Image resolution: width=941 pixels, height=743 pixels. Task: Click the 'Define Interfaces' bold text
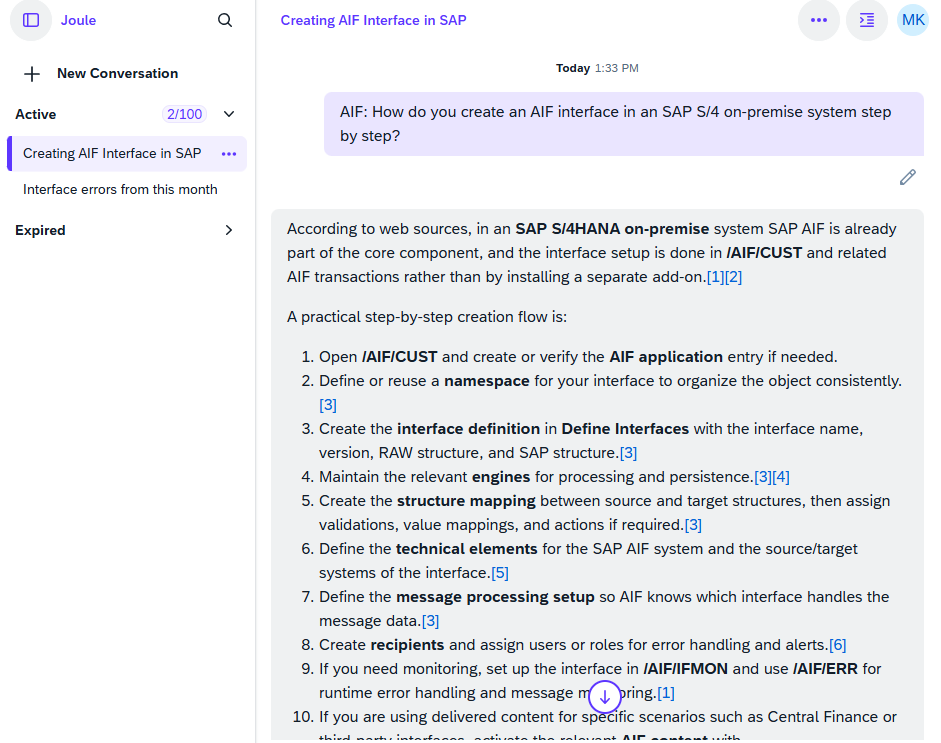[625, 429]
